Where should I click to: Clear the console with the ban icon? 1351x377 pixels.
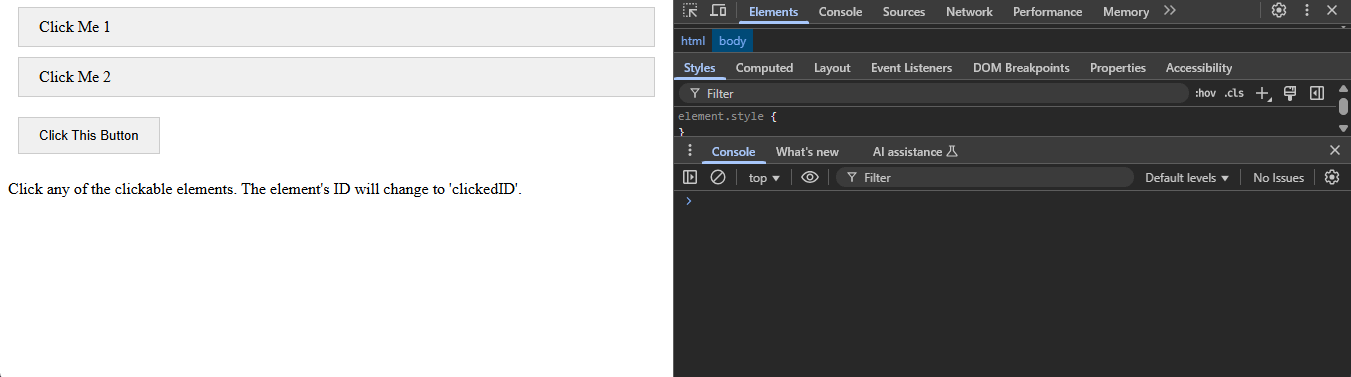(717, 177)
